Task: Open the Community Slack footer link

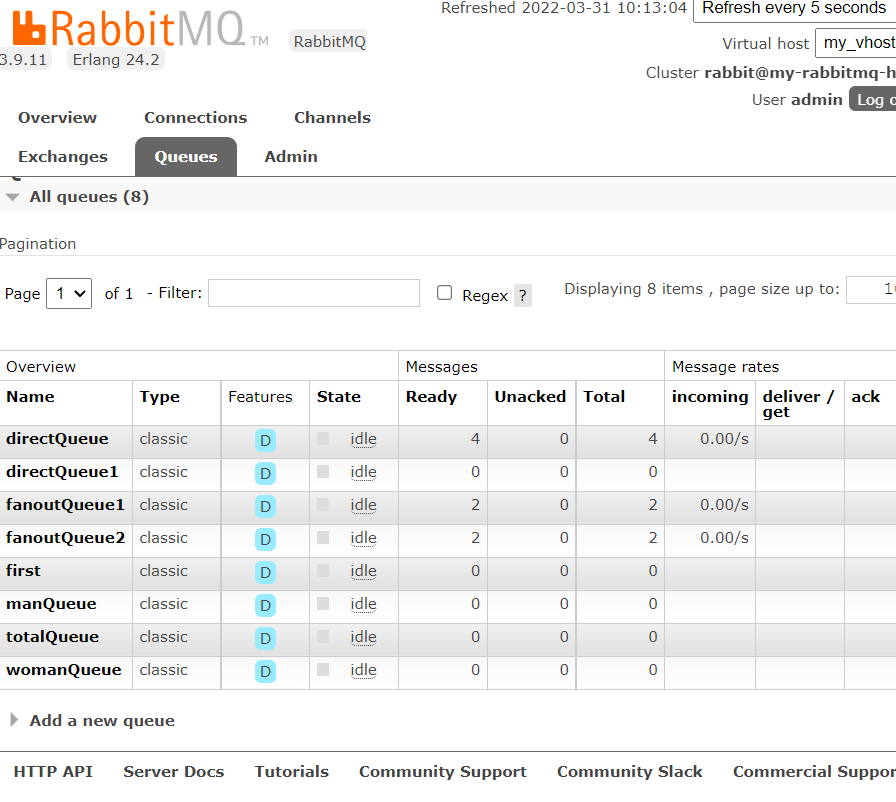Action: [x=630, y=772]
